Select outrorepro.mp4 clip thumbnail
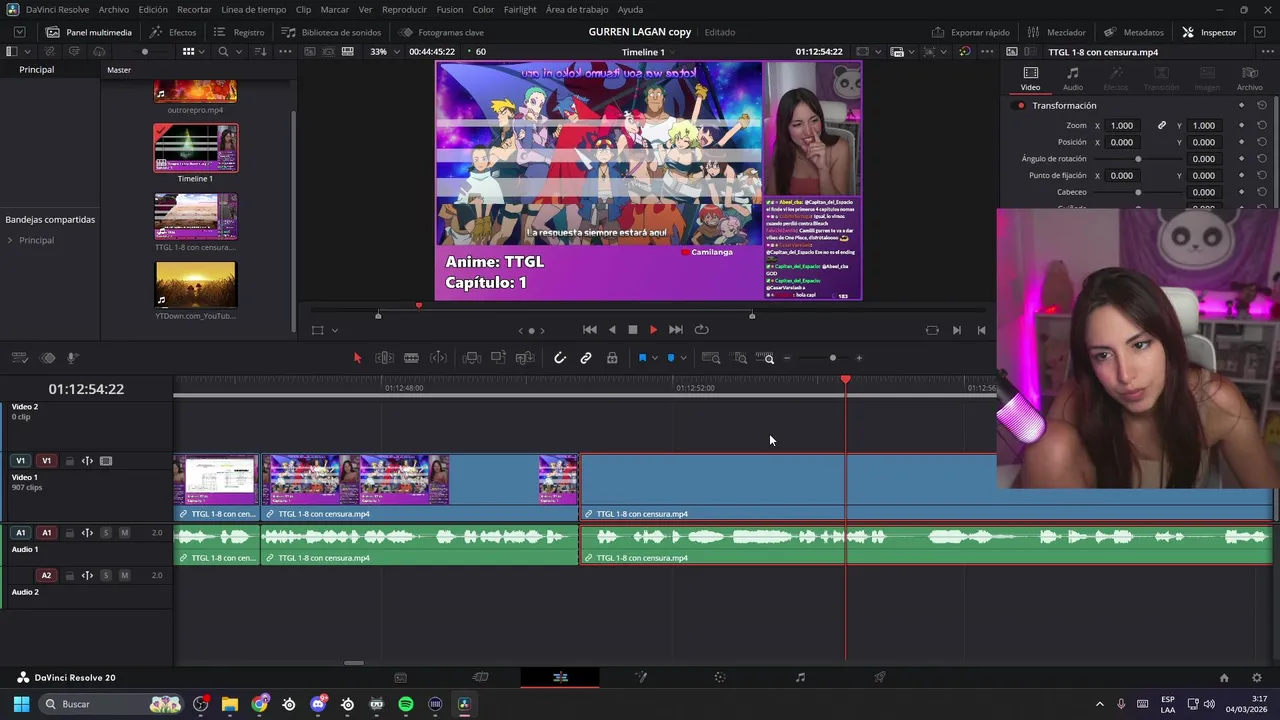Image resolution: width=1280 pixels, height=720 pixels. pos(196,93)
